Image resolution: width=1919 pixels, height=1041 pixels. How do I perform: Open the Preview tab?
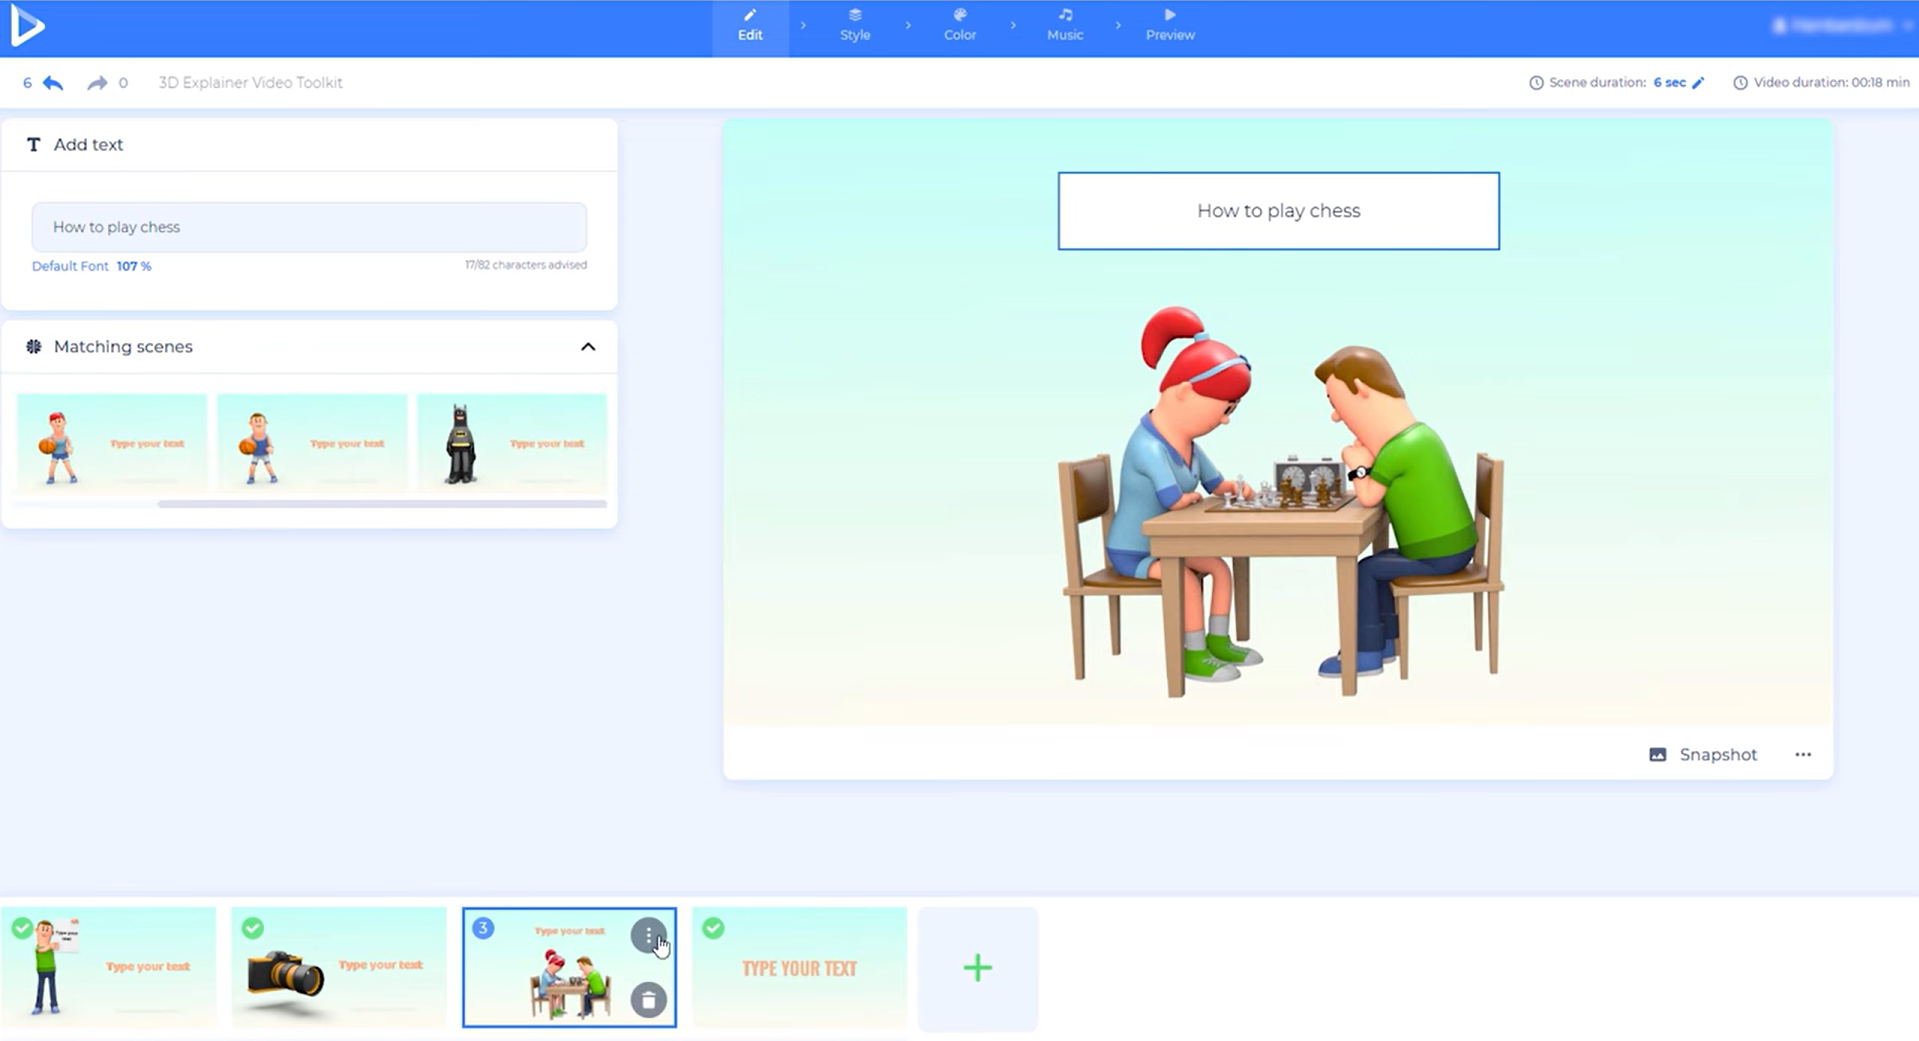pos(1169,25)
